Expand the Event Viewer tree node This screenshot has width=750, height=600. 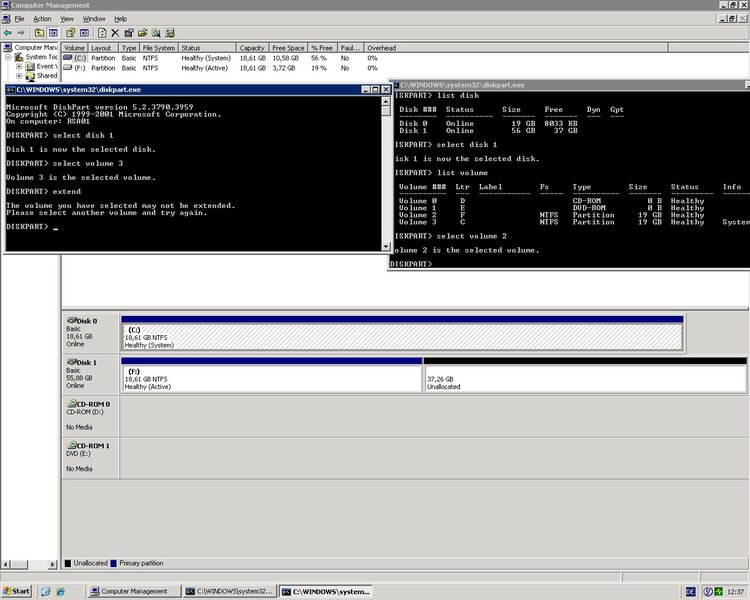pos(19,67)
